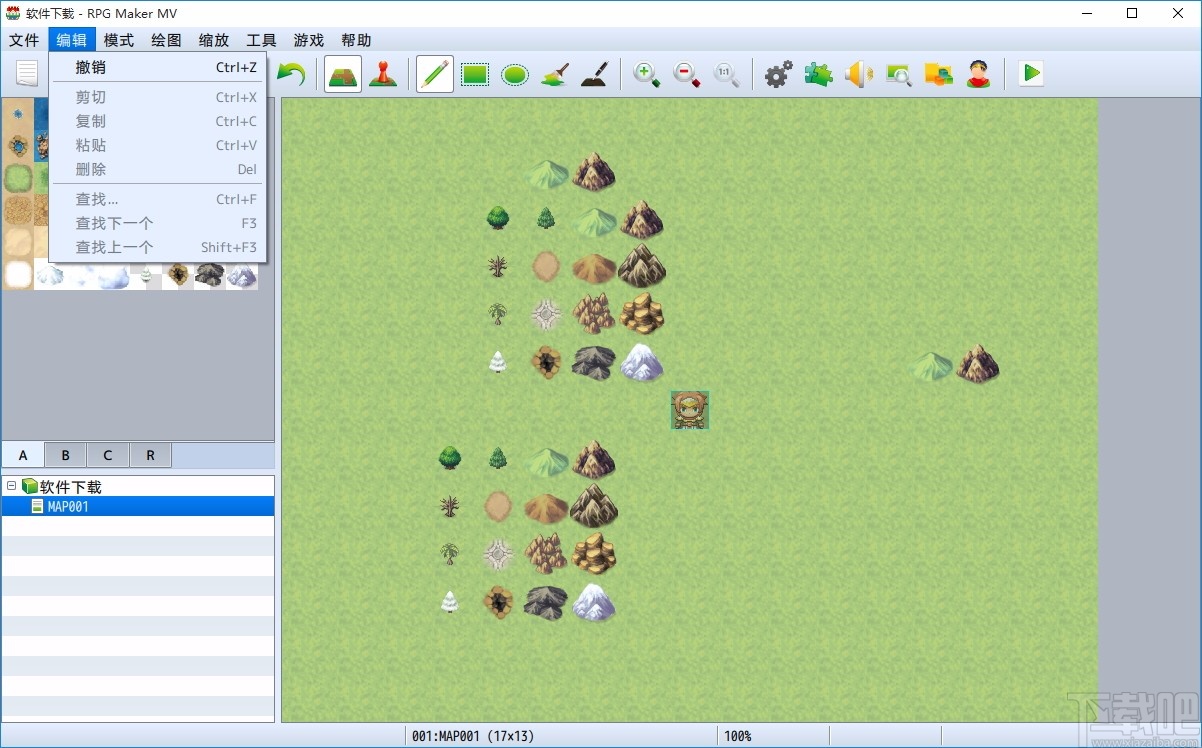Select the Flood Fill tool
Image resolution: width=1202 pixels, height=748 pixels.
pos(554,73)
